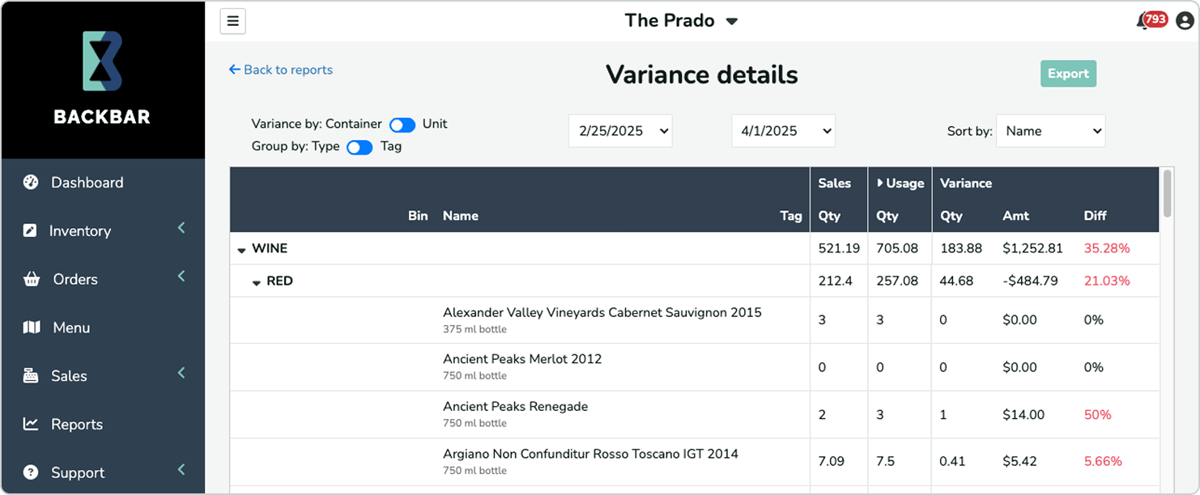Image resolution: width=1200 pixels, height=495 pixels.
Task: Open The Prado location dropdown
Action: tap(681, 20)
